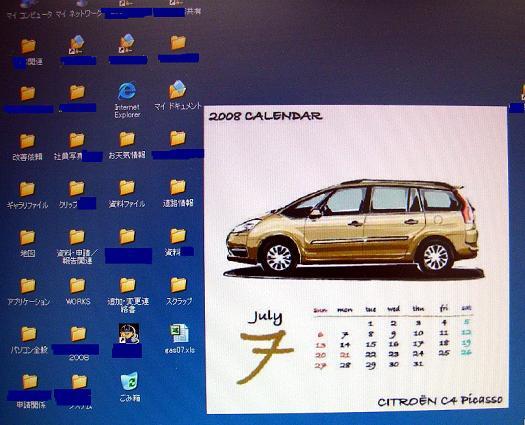Click the Citroën C4 Picasso car picture

point(353,229)
